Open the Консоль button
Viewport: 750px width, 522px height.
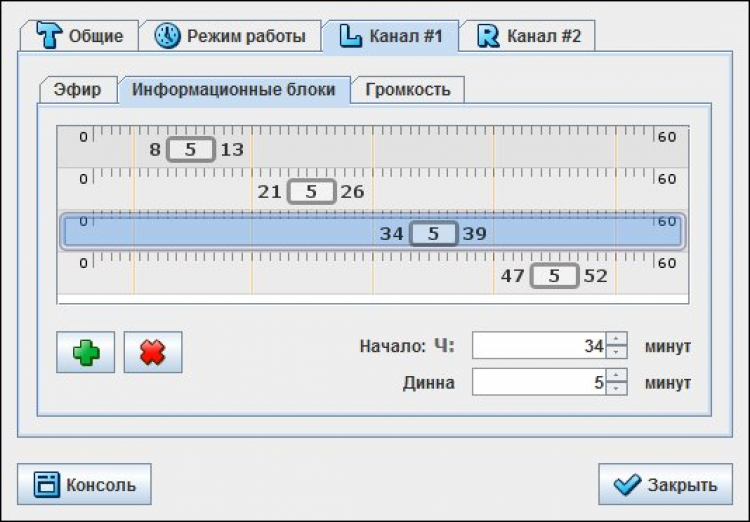click(84, 485)
